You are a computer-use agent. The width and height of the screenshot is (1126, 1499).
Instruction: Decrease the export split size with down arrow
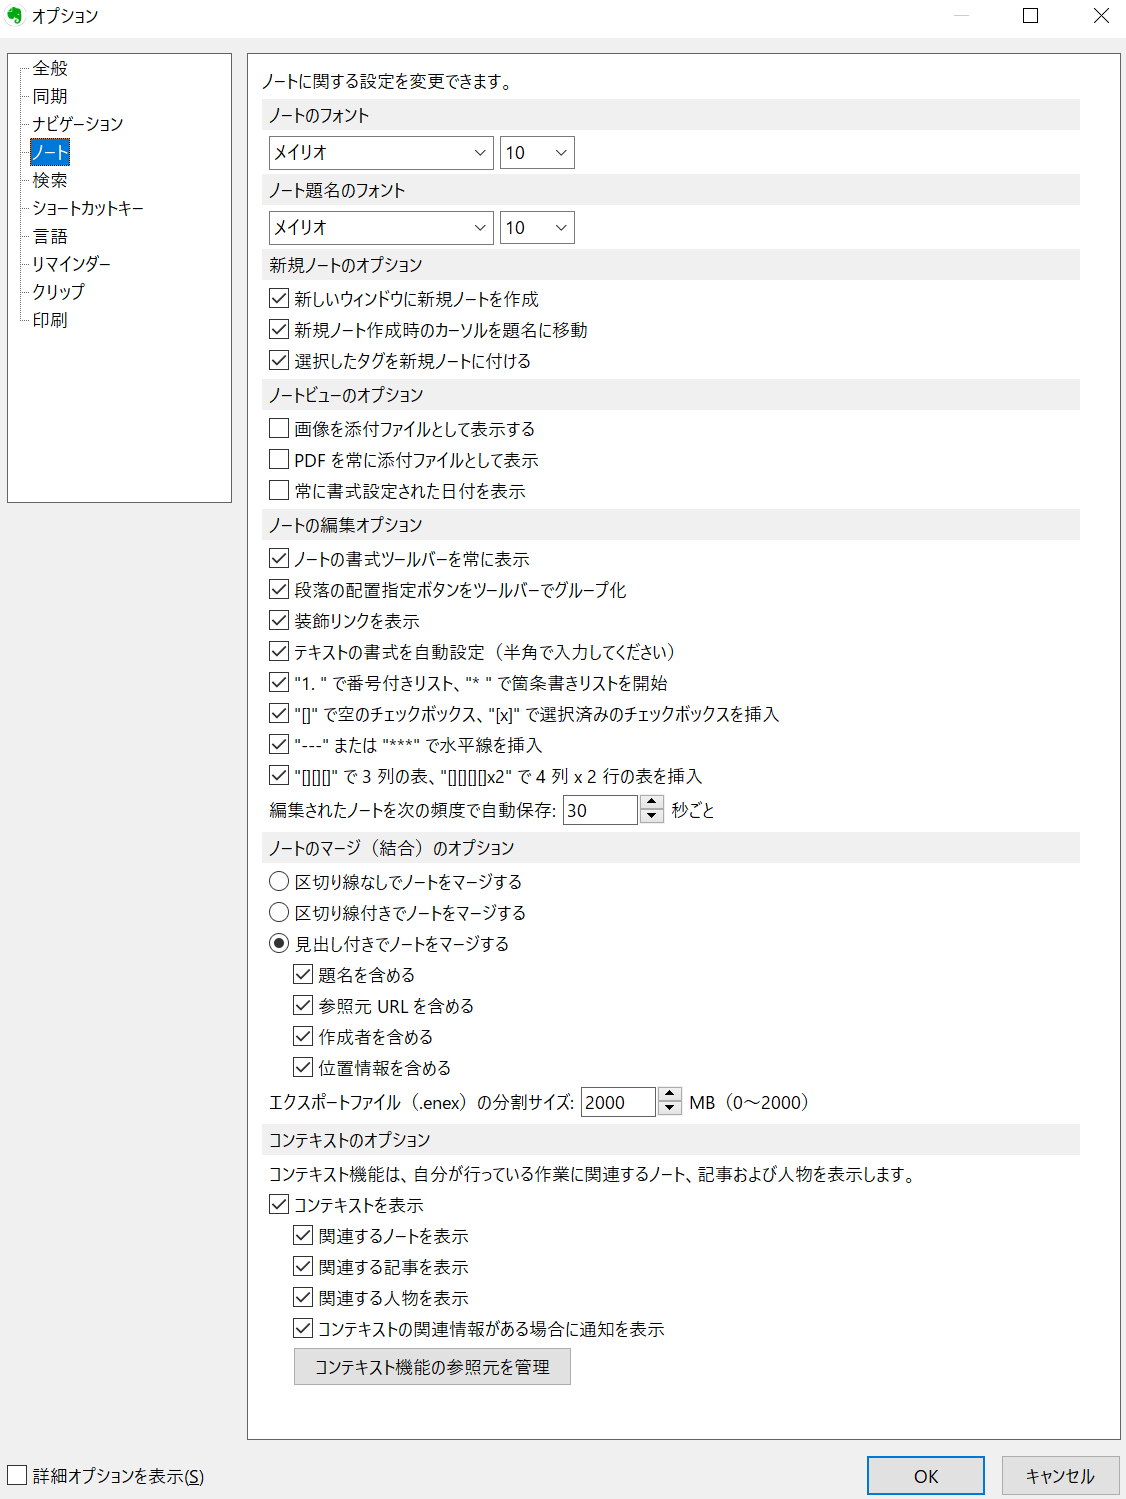coord(670,1109)
